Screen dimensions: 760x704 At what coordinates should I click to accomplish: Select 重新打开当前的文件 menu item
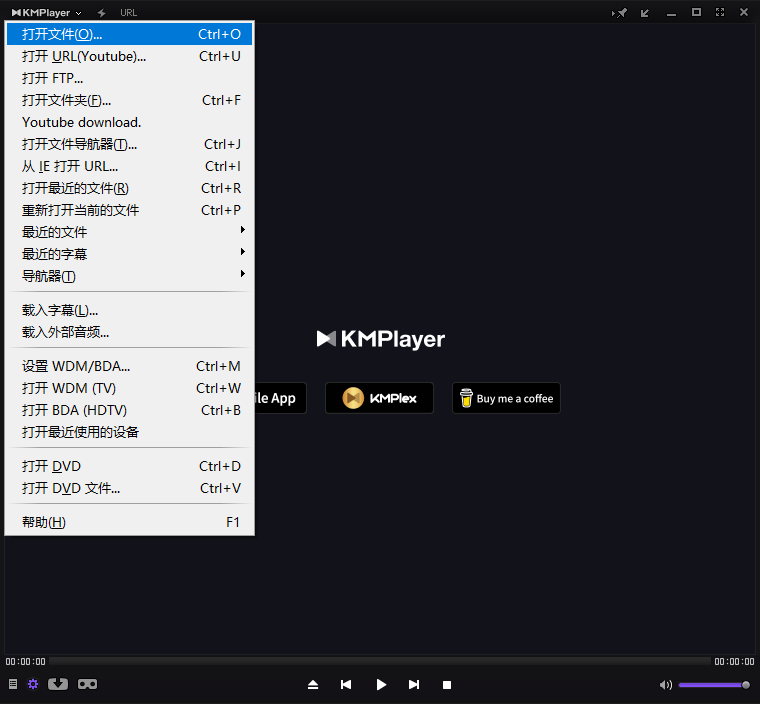129,210
